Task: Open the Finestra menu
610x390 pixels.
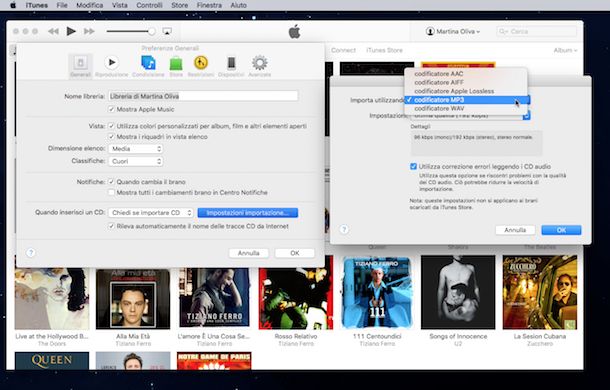Action: 209,5
